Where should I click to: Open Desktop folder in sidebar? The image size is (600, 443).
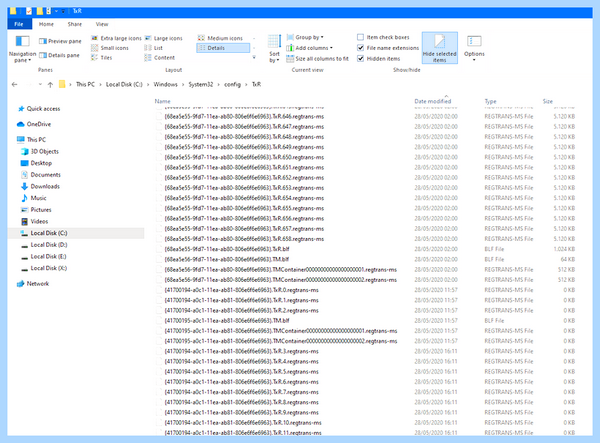[36, 163]
